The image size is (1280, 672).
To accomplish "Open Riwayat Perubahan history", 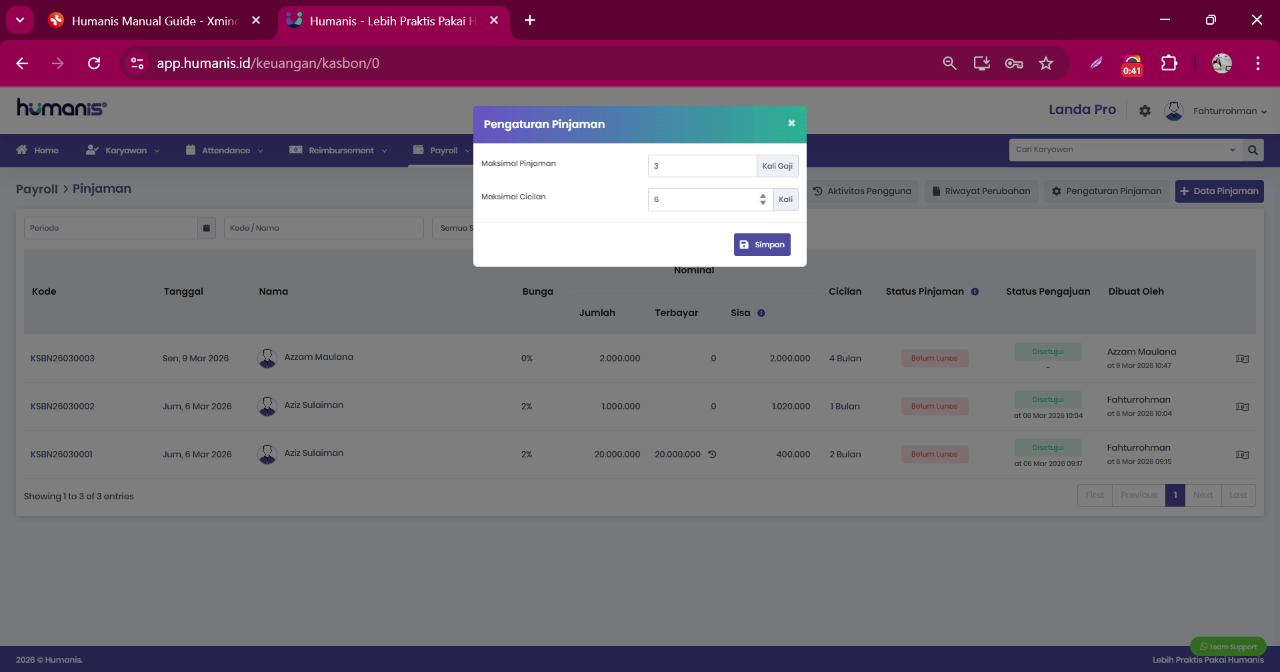I will tap(980, 191).
